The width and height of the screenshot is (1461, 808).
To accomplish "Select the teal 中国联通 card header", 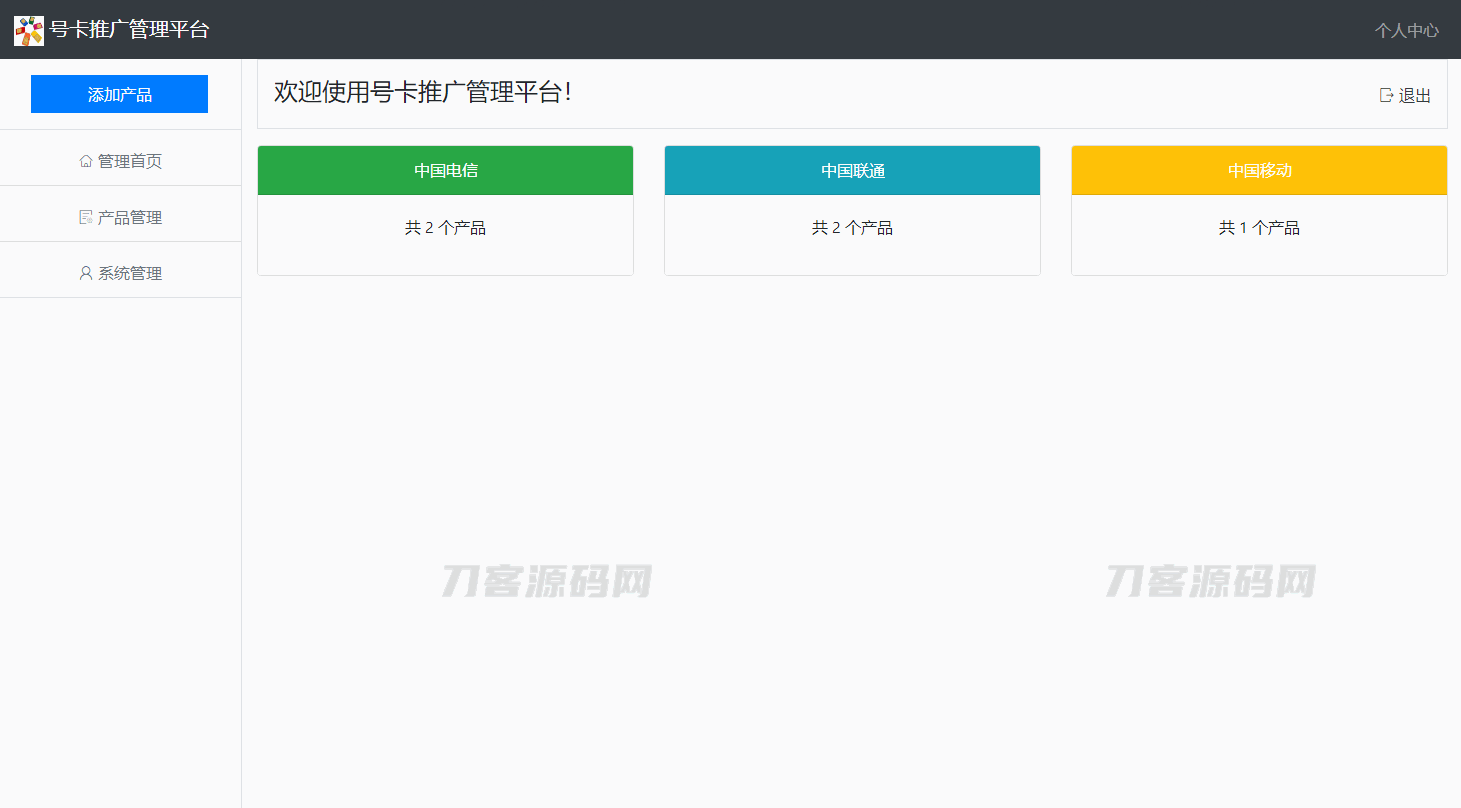I will coord(853,171).
